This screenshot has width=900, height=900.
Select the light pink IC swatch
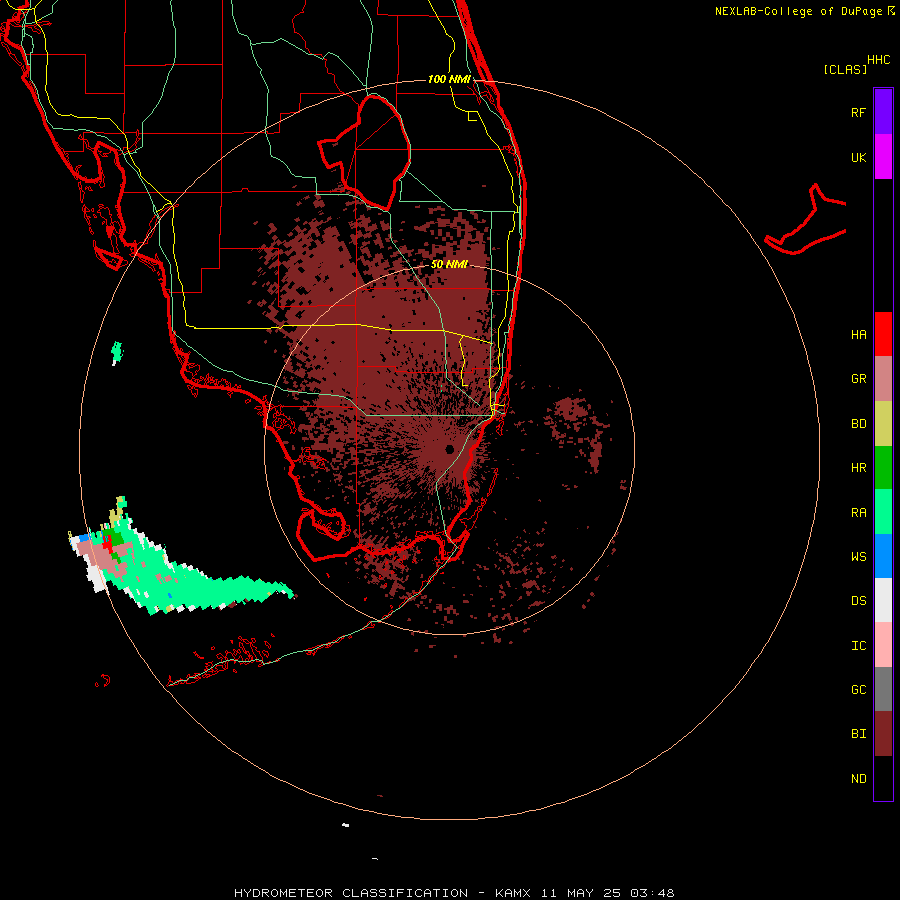pos(883,645)
